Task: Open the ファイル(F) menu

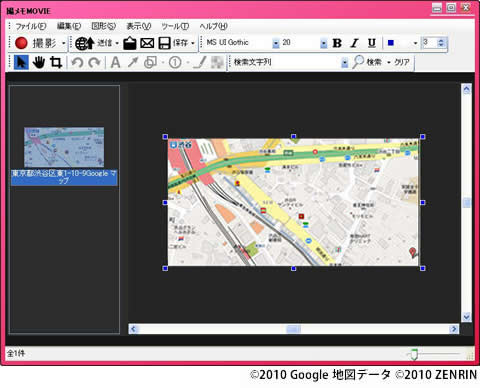Action: point(31,26)
